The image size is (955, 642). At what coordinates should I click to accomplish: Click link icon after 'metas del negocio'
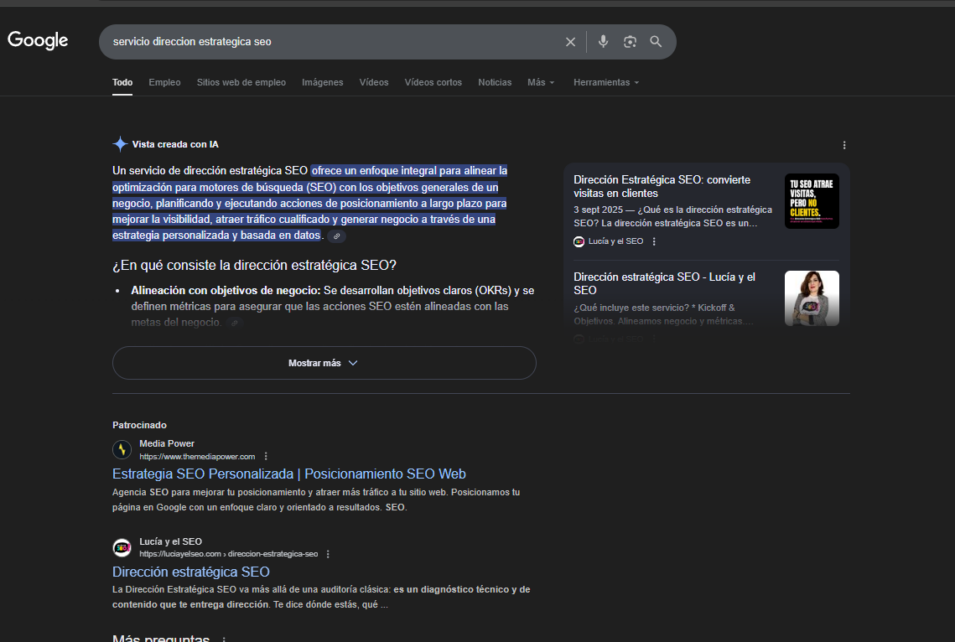click(234, 323)
